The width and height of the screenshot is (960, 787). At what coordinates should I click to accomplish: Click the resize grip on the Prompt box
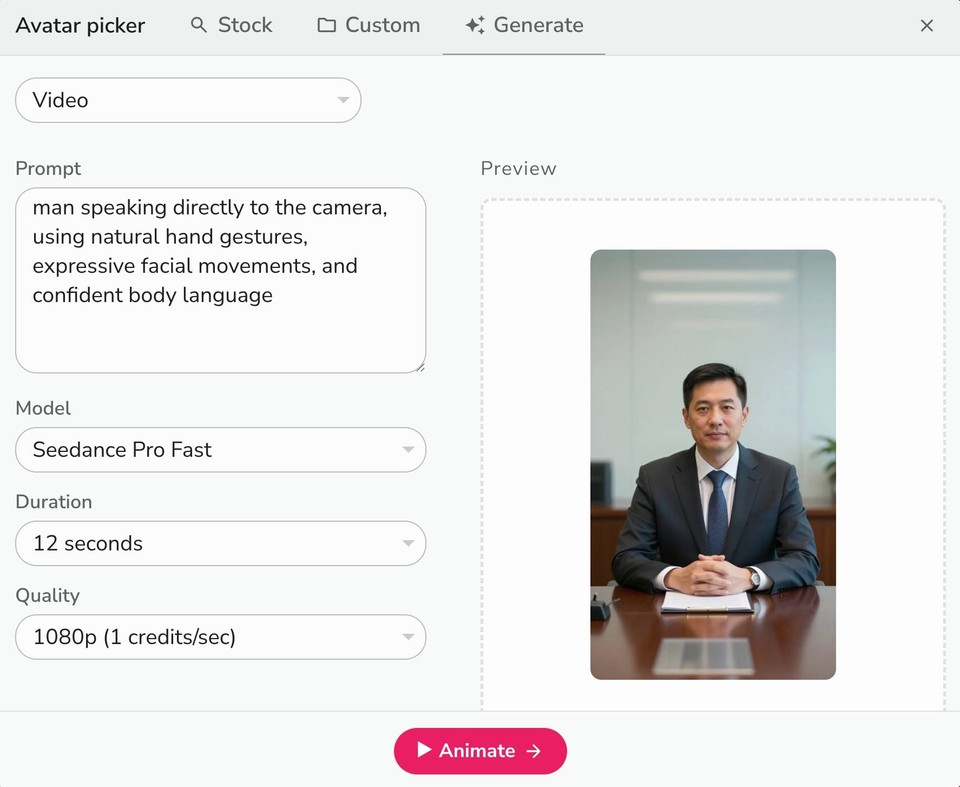click(x=420, y=366)
